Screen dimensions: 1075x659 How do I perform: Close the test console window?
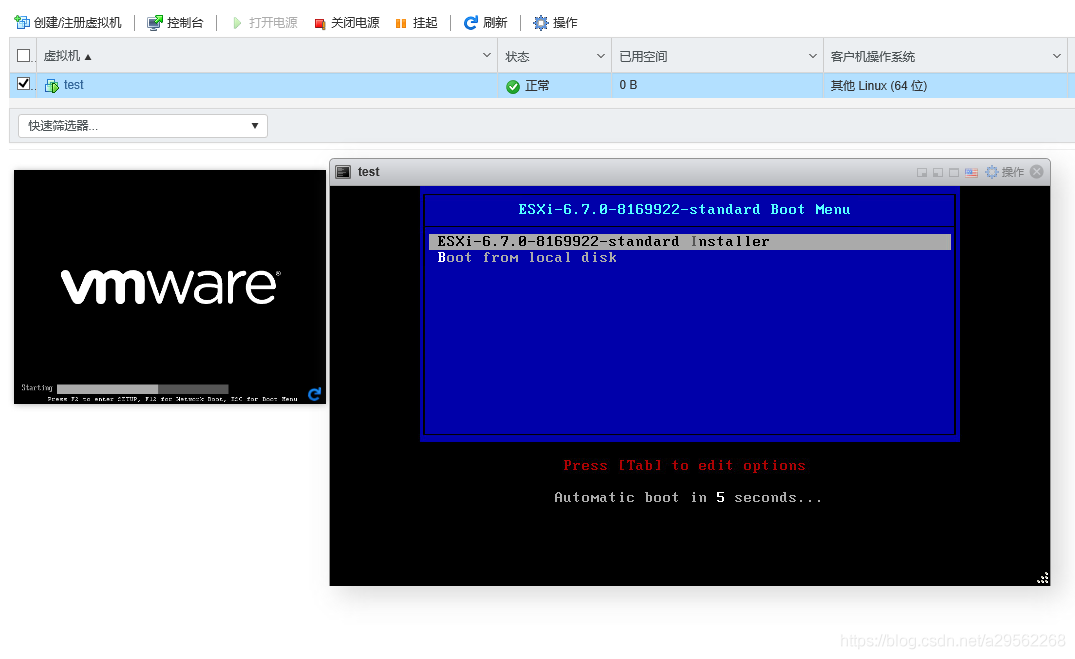point(1037,172)
